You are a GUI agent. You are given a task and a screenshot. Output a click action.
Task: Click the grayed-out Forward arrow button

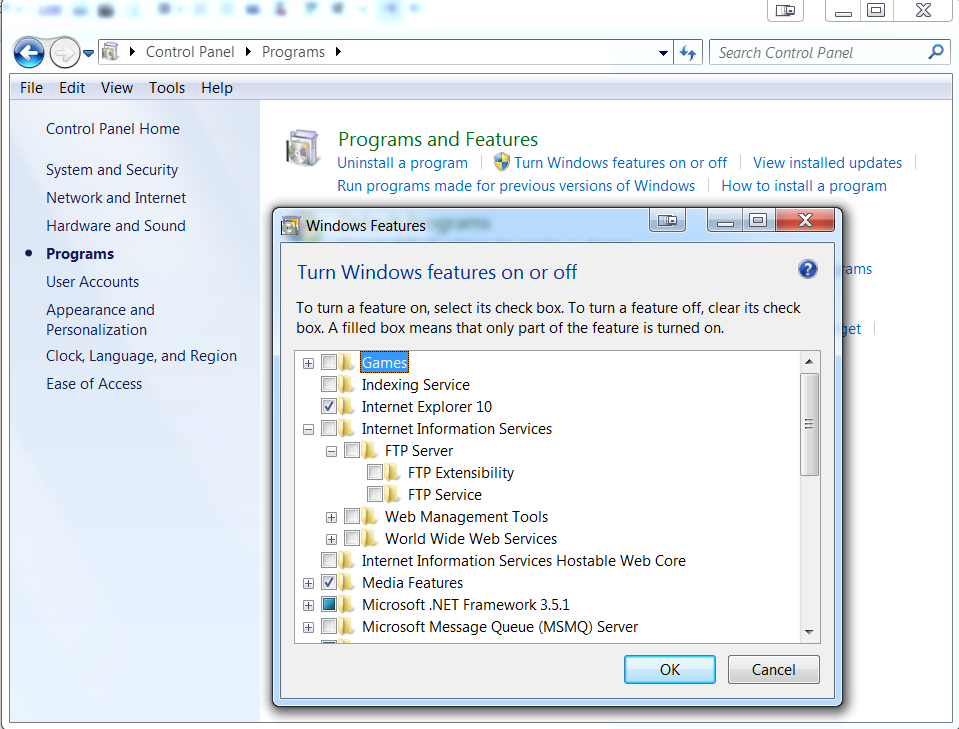click(x=64, y=53)
